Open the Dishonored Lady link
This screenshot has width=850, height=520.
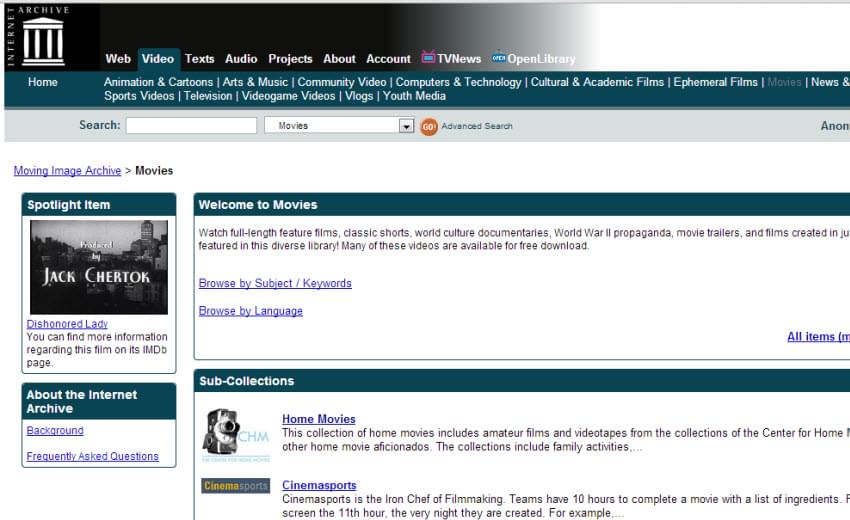(67, 324)
